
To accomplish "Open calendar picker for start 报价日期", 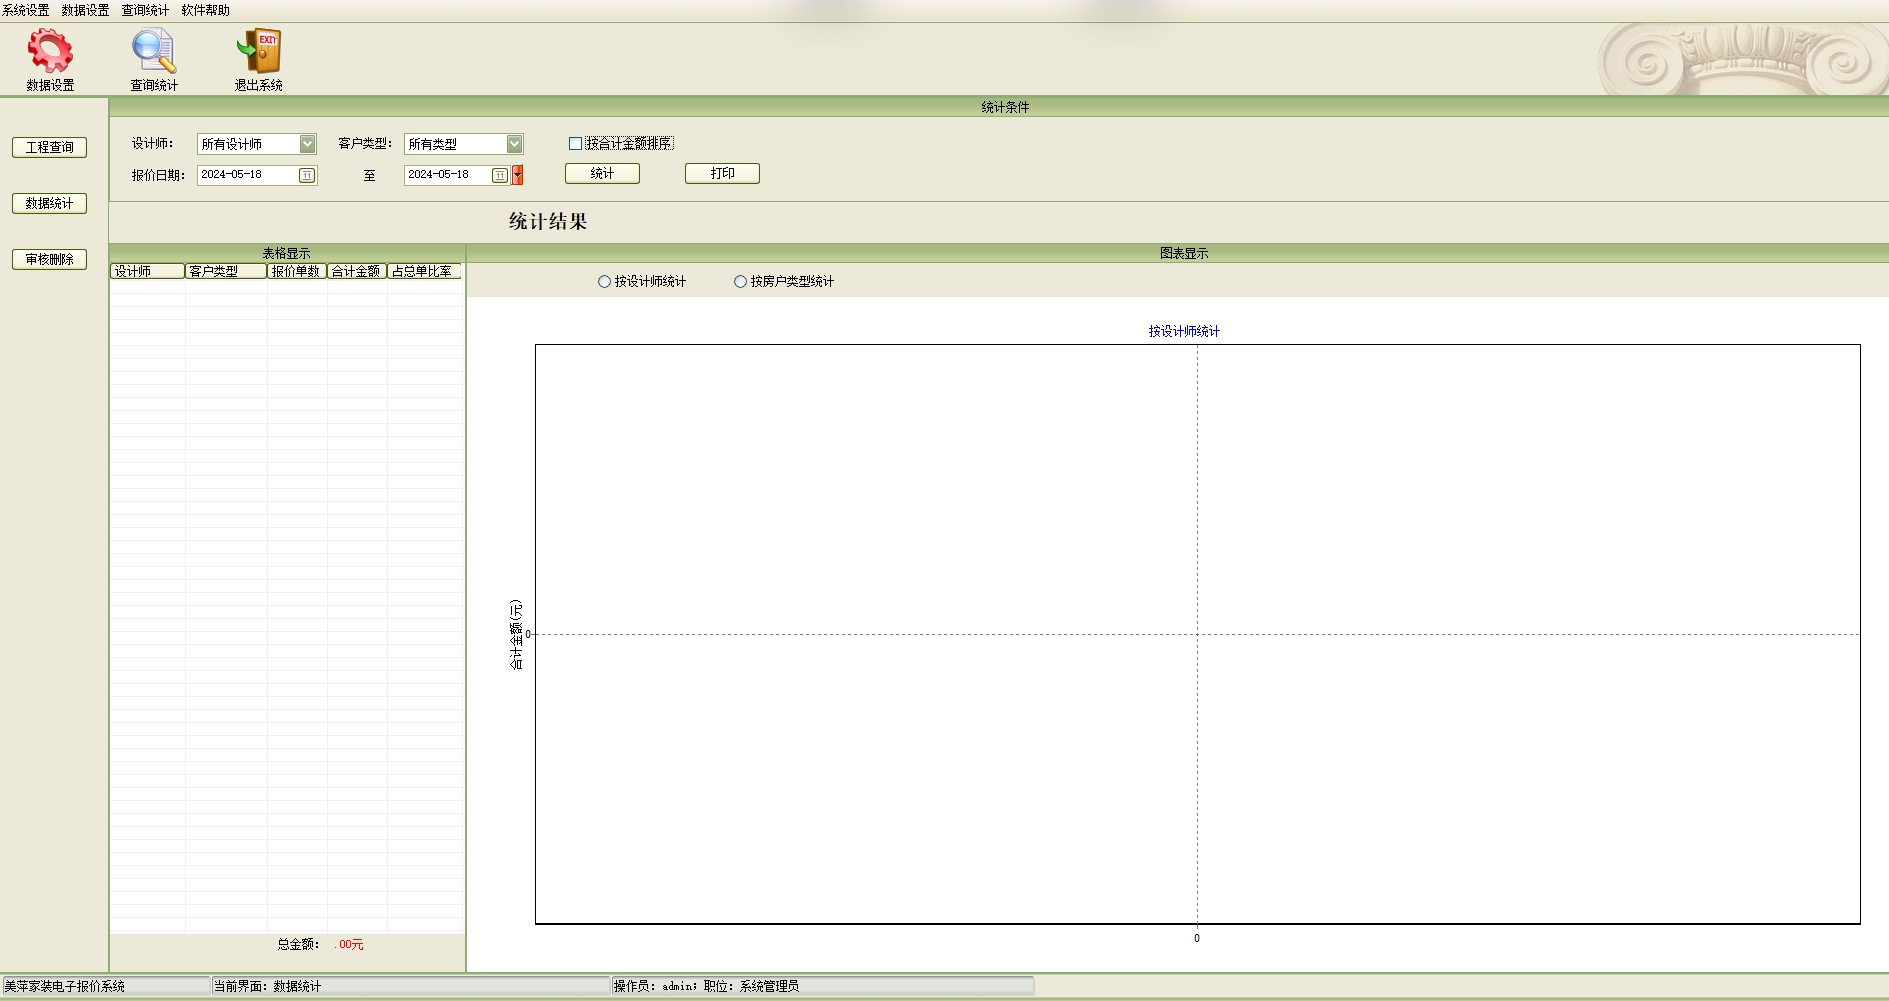I will 307,175.
